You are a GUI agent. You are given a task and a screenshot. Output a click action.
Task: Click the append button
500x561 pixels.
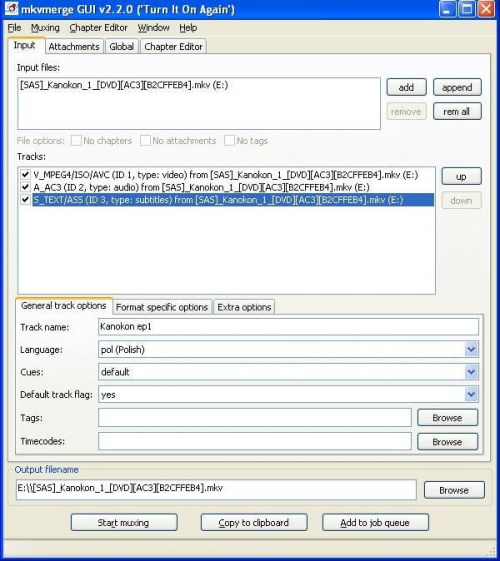coord(457,87)
